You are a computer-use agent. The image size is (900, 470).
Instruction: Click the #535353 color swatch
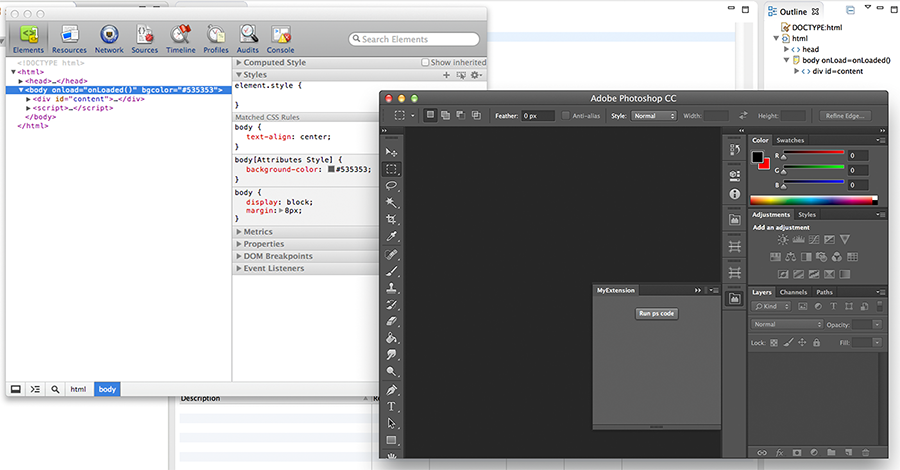(331, 169)
